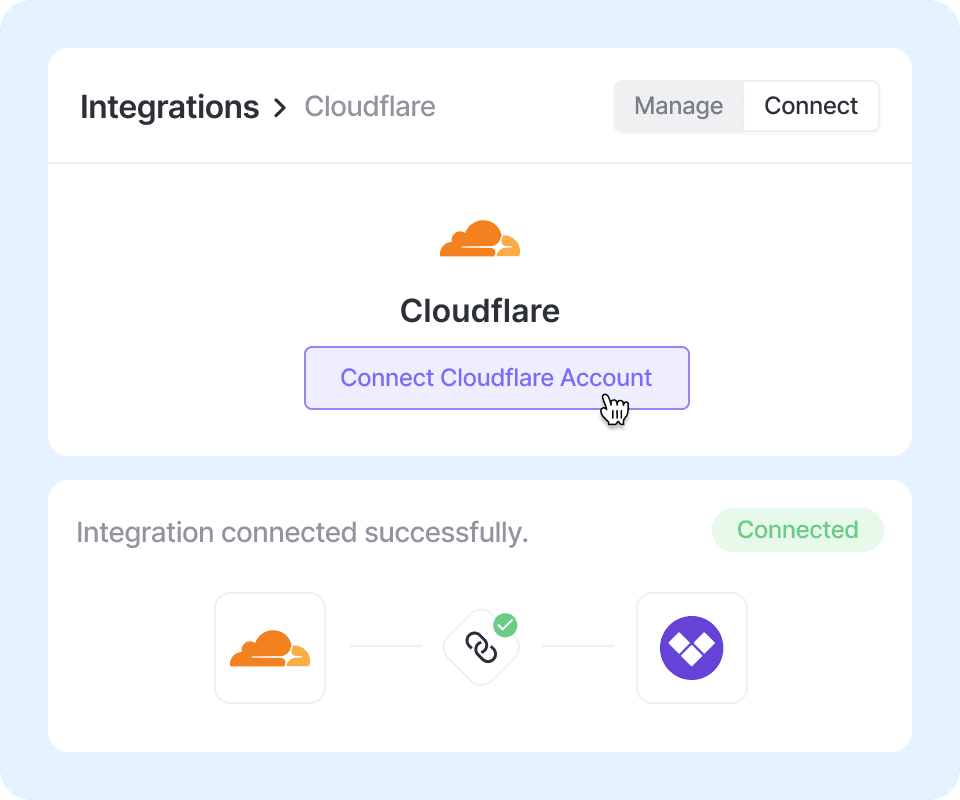Open the Cloudflare logo tile in the connection diagram

pos(270,648)
